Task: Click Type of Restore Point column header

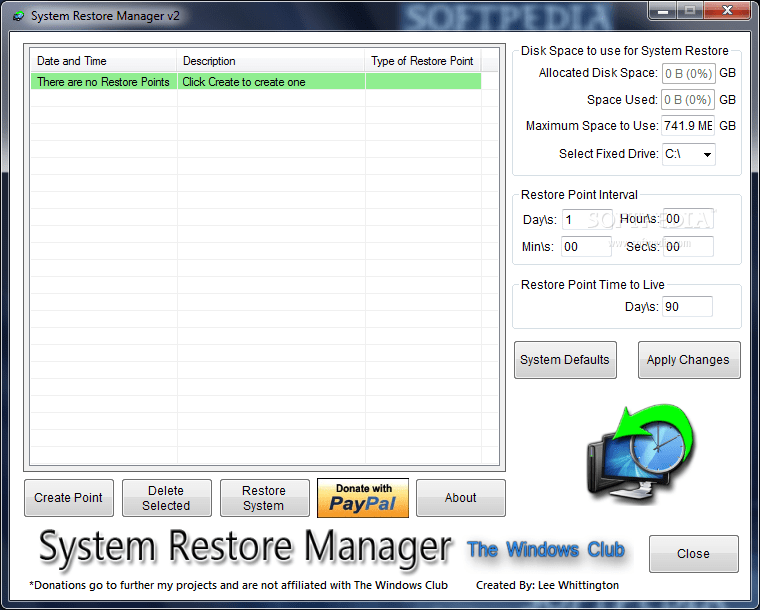Action: 423,61
